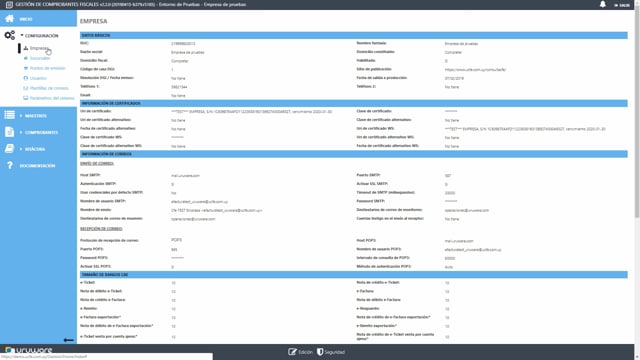Click the Host SMTP value
Image resolution: width=640 pixels, height=360 pixels.
click(185, 176)
